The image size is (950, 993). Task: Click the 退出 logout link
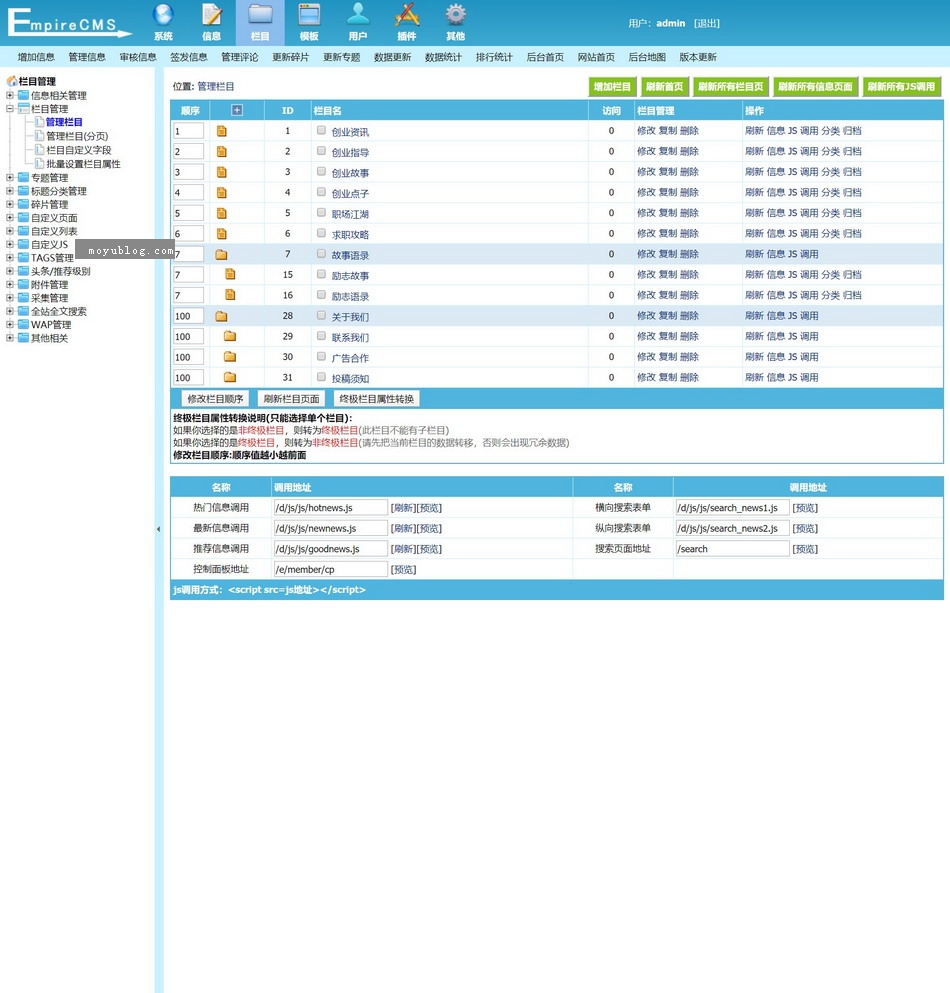[706, 23]
